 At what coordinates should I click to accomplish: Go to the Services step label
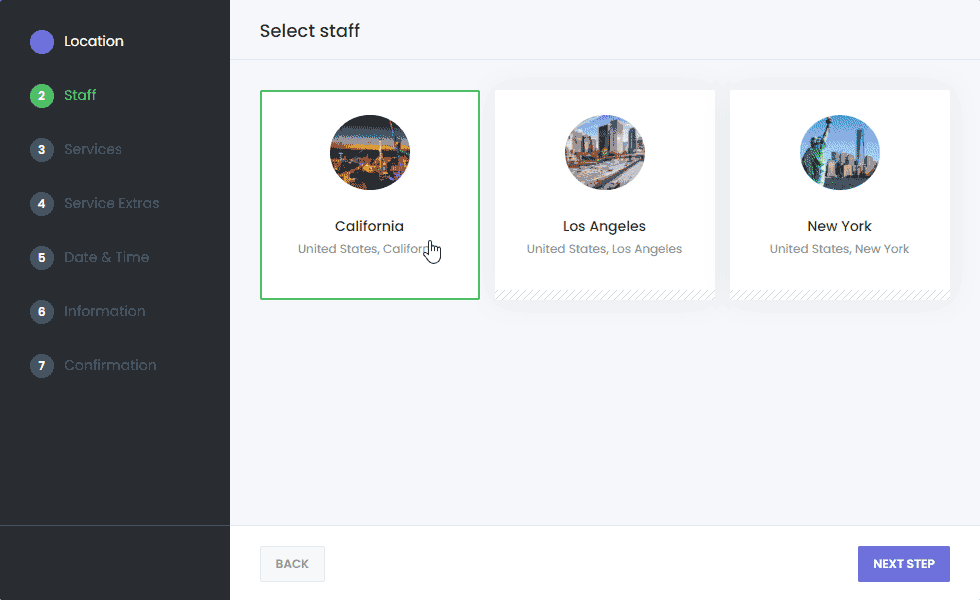[x=93, y=149]
